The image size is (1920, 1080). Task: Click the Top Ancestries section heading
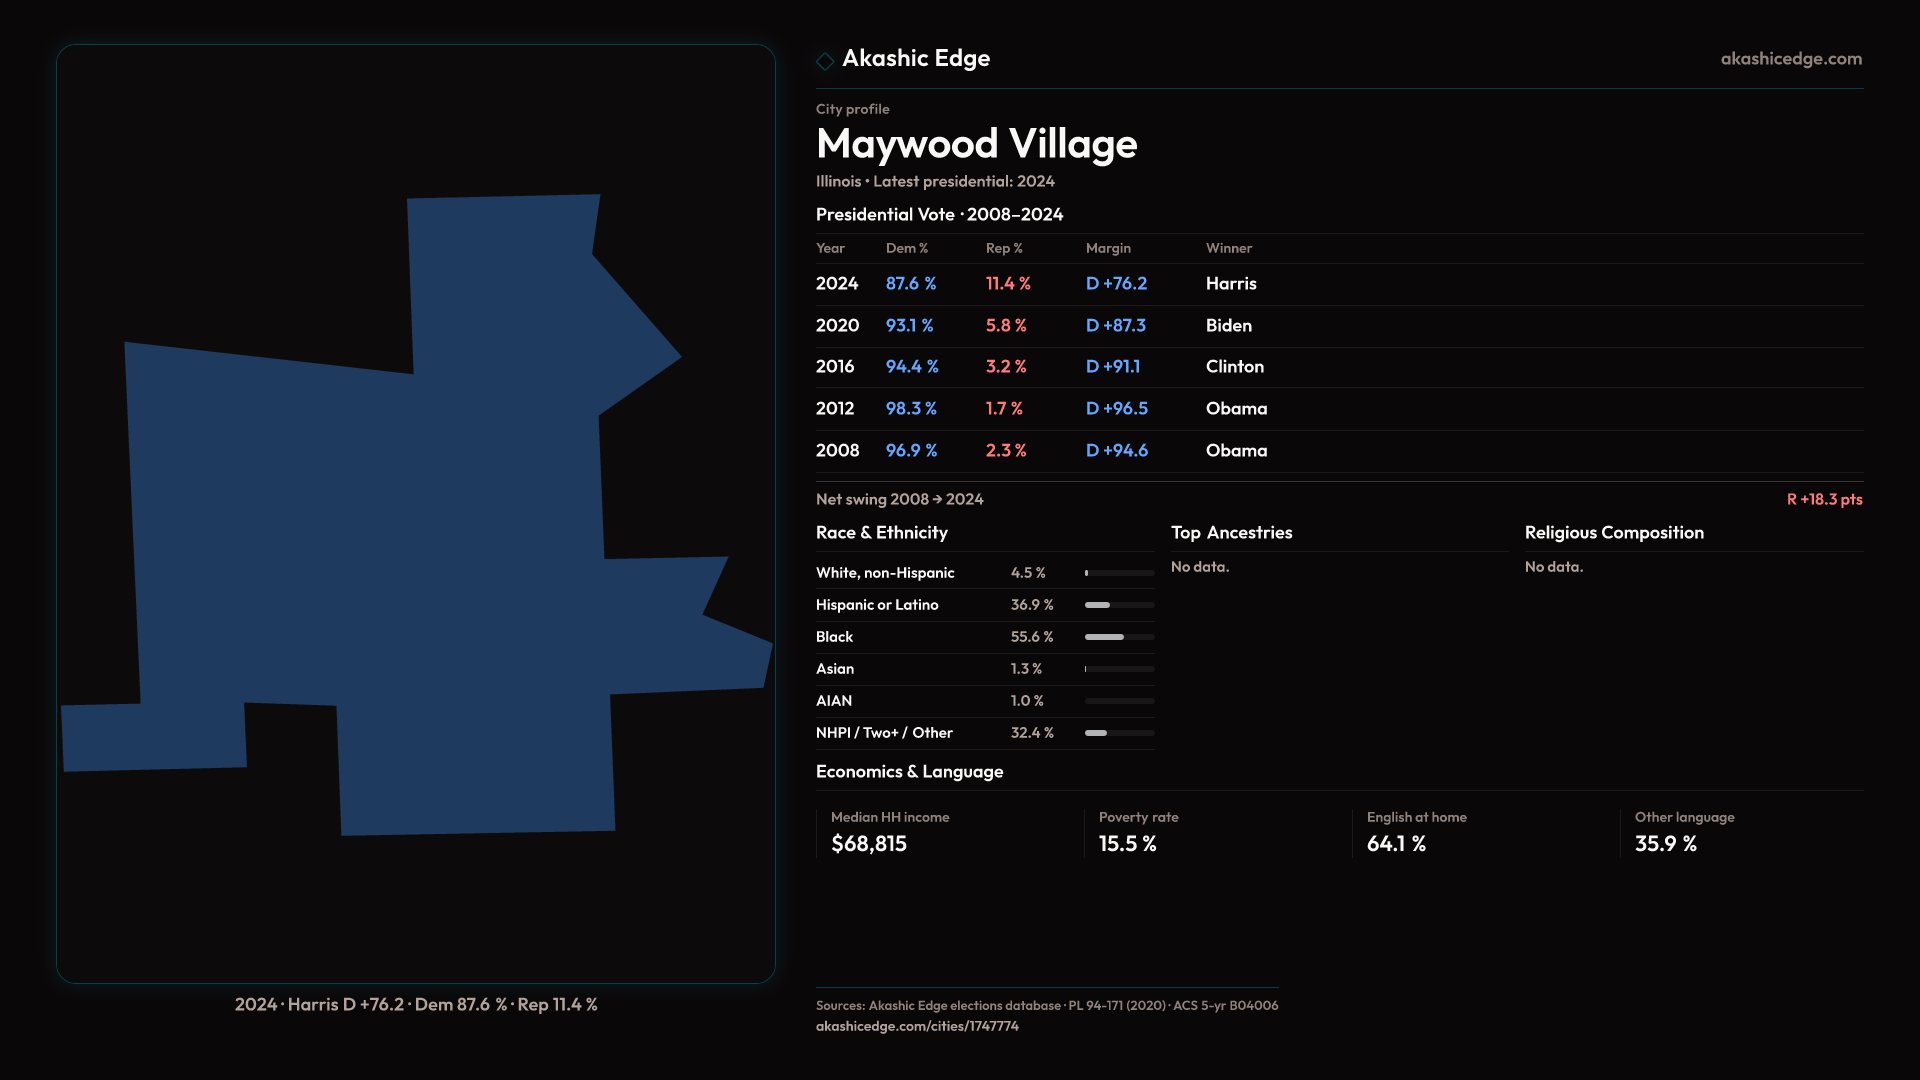(1231, 533)
